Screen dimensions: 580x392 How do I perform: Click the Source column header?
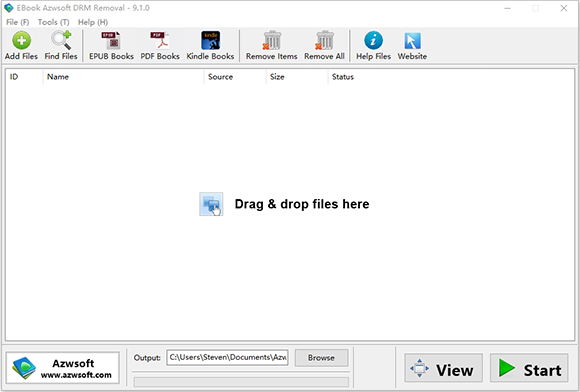coord(235,77)
